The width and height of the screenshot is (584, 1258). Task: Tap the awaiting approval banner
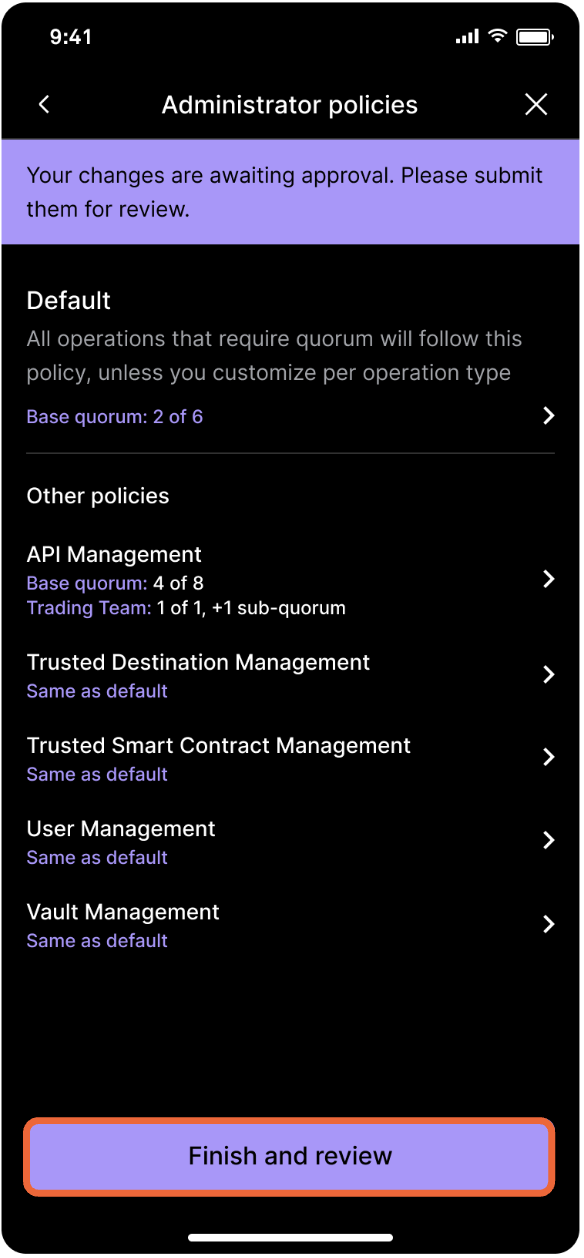click(x=290, y=192)
